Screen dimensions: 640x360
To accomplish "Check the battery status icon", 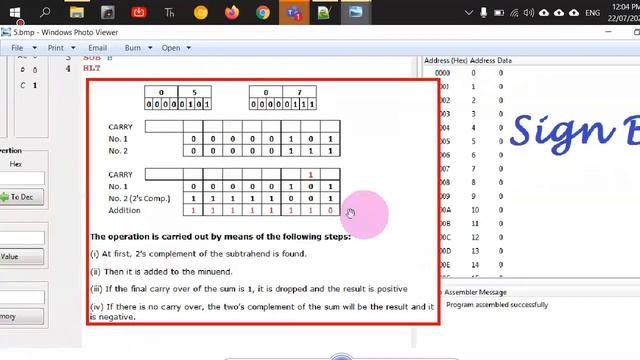I will [499, 13].
